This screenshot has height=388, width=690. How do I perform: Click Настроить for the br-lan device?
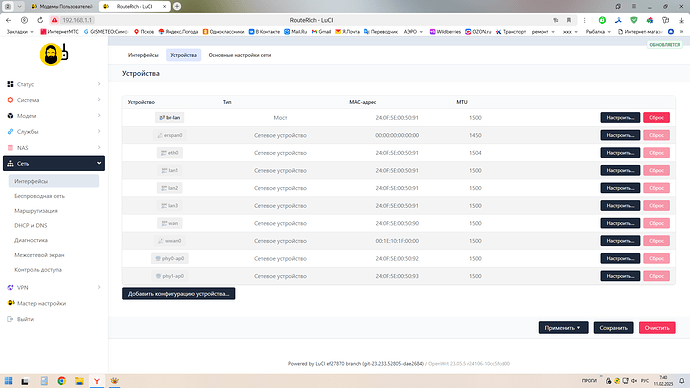pyautogui.click(x=620, y=117)
